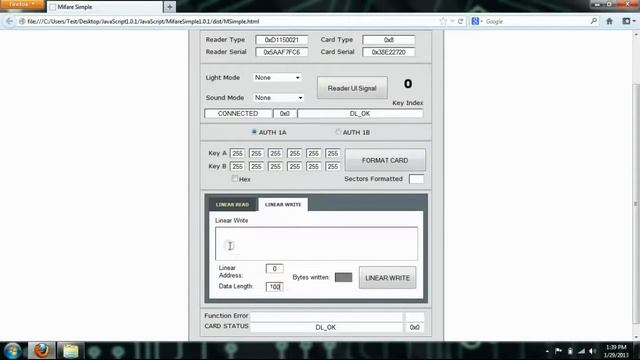Click the CONNECTED status field
The width and height of the screenshot is (640, 360).
tap(238, 113)
